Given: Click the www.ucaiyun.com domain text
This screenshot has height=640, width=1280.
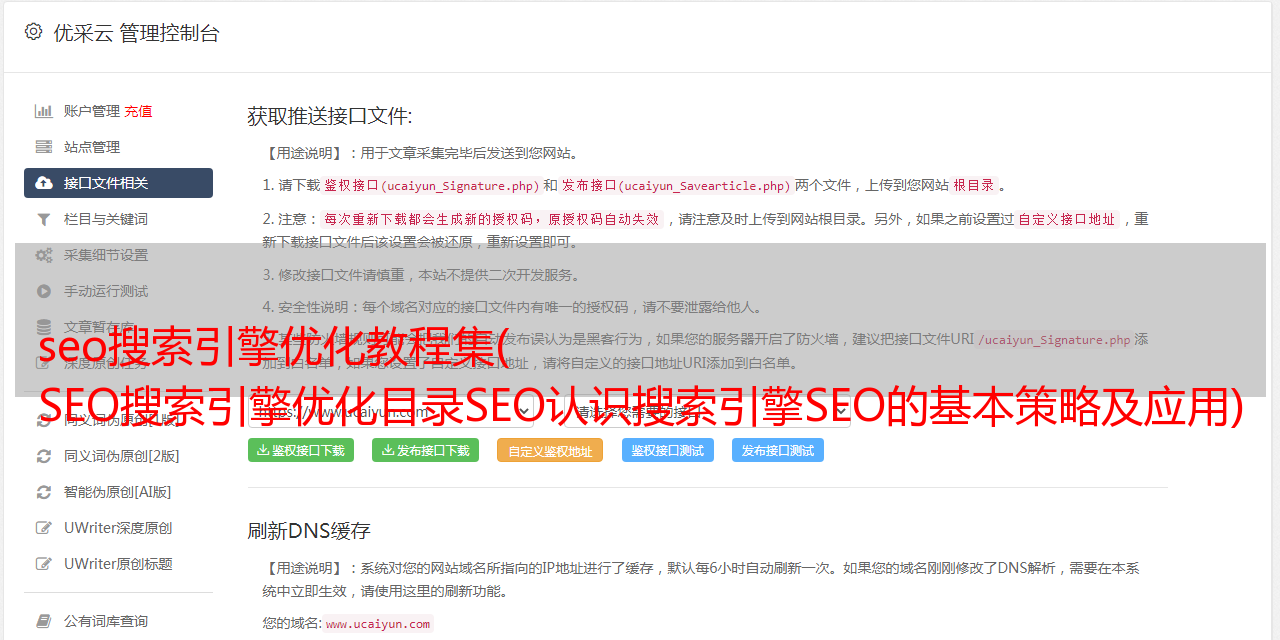Looking at the screenshot, I should [x=378, y=623].
